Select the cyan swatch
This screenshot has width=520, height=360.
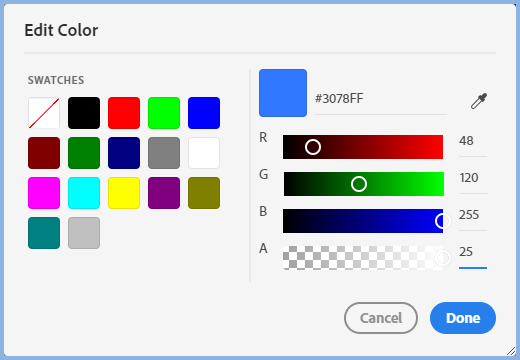coord(84,193)
